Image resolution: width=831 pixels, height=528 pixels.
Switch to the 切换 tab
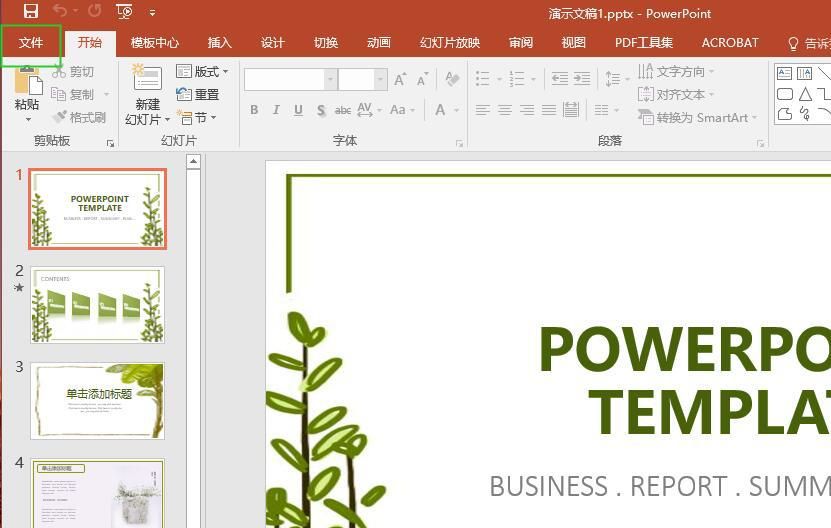tap(325, 42)
